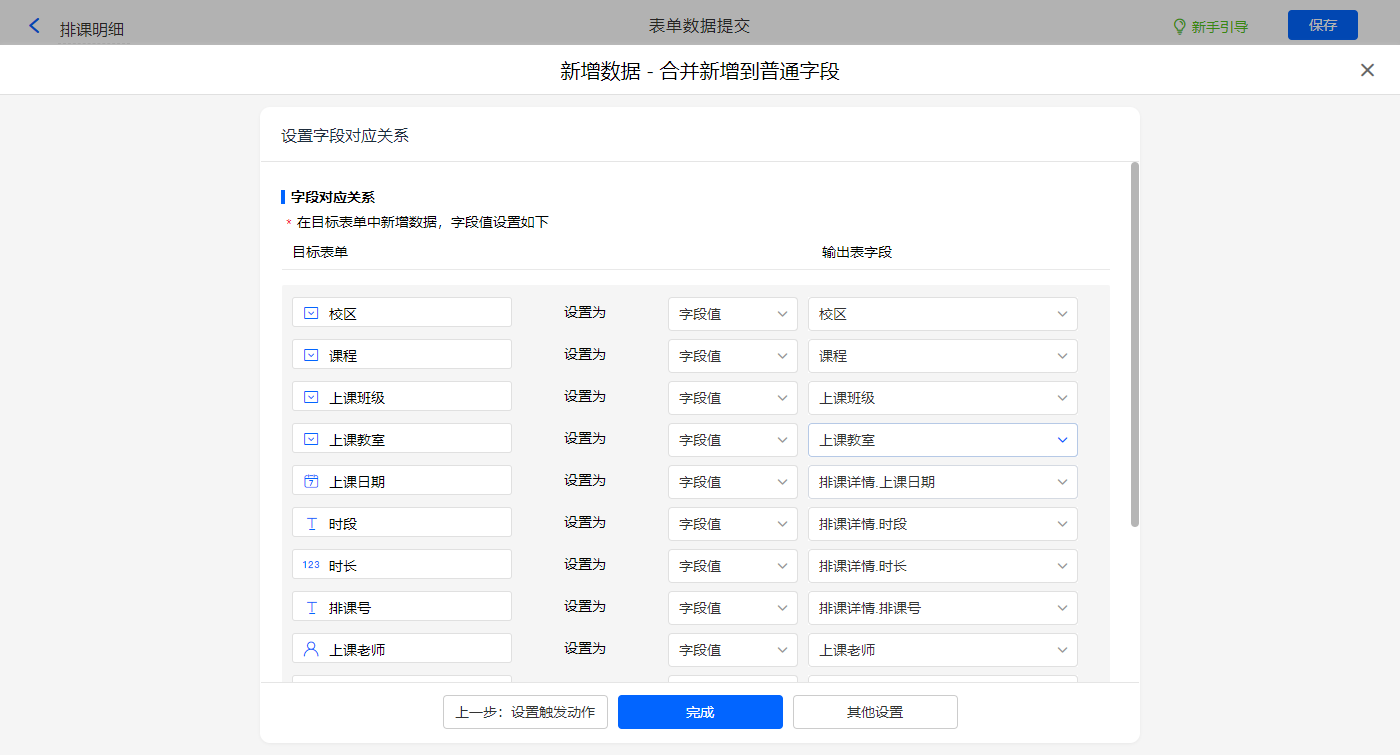Screen dimensions: 1400x755
Task: Click the dropdown-type icon next to 校区
Action: (x=311, y=313)
